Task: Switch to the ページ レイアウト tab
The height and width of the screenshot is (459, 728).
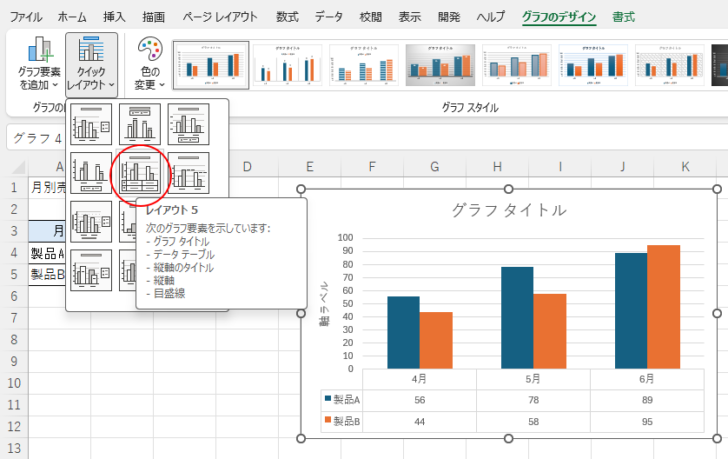Action: coord(220,17)
